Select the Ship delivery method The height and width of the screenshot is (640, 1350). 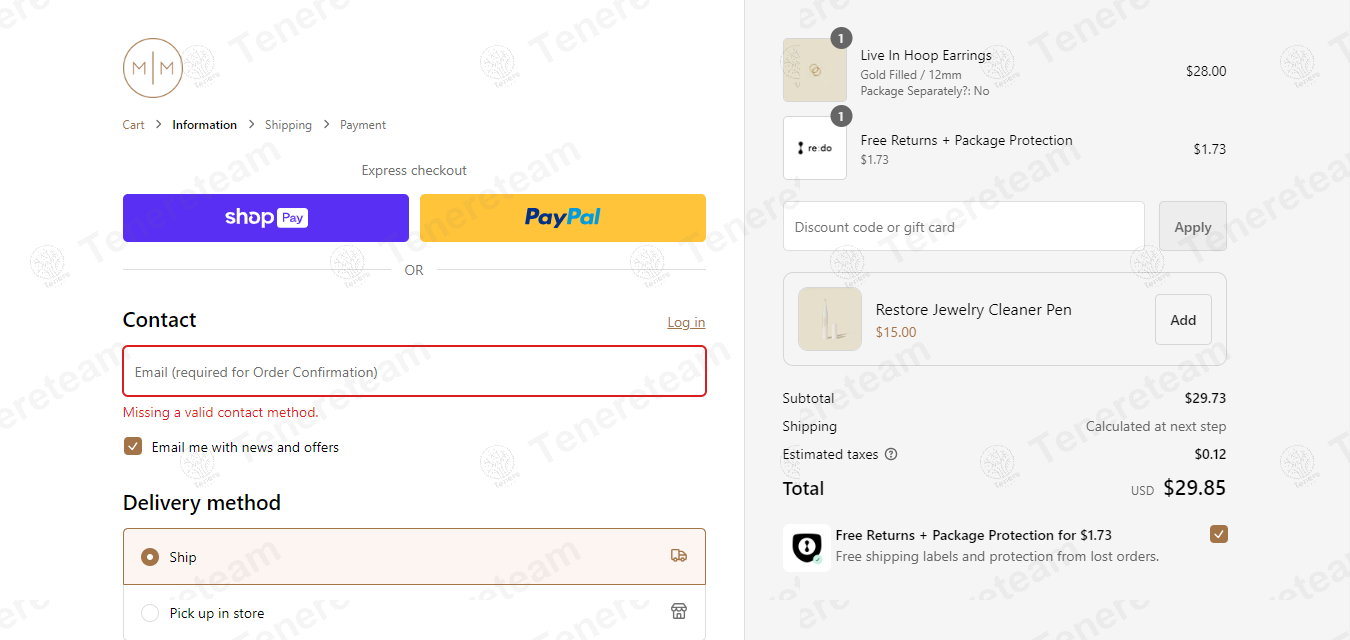[150, 557]
